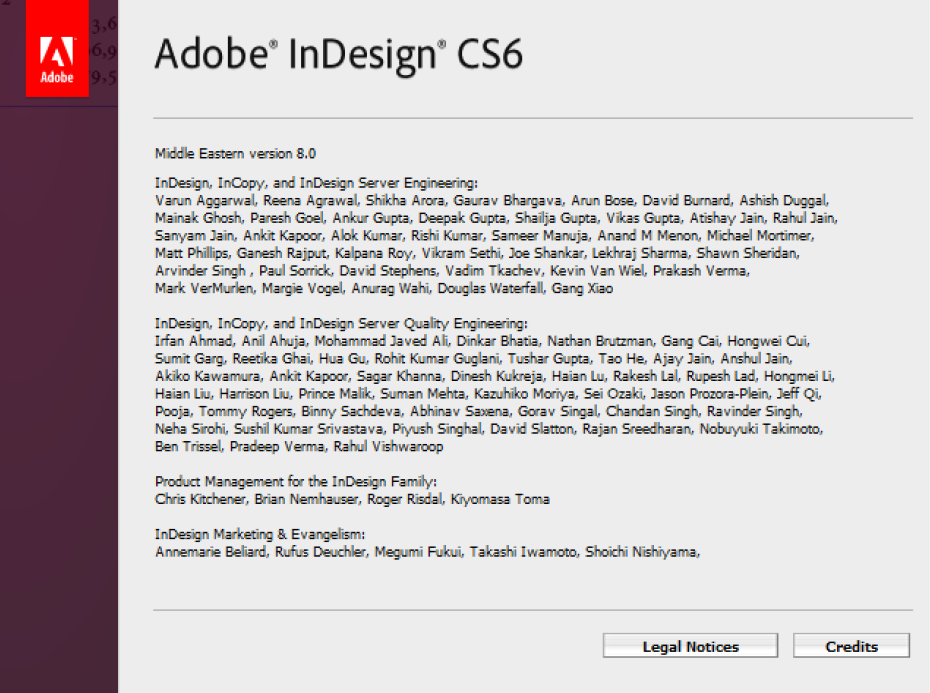Screen dimensions: 930x693
Task: Select the Middle Eastern version 8.0 text
Action: point(235,153)
